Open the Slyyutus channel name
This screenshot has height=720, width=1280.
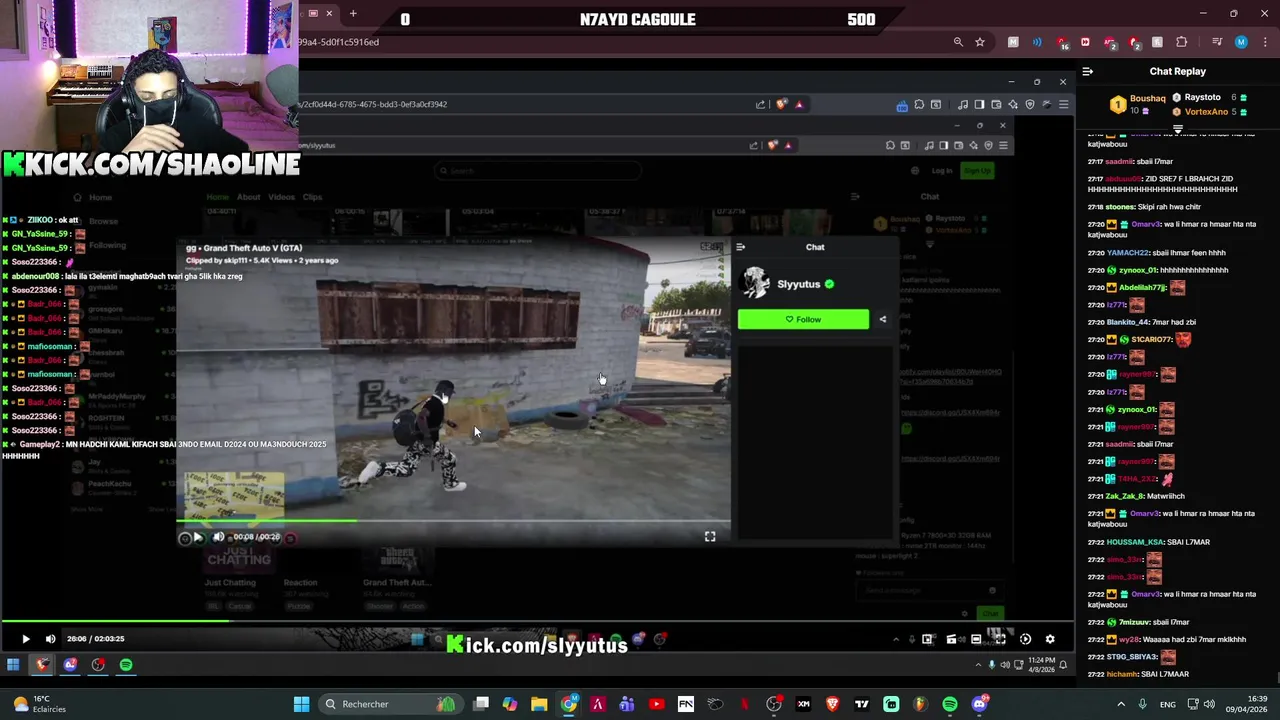pyautogui.click(x=798, y=284)
